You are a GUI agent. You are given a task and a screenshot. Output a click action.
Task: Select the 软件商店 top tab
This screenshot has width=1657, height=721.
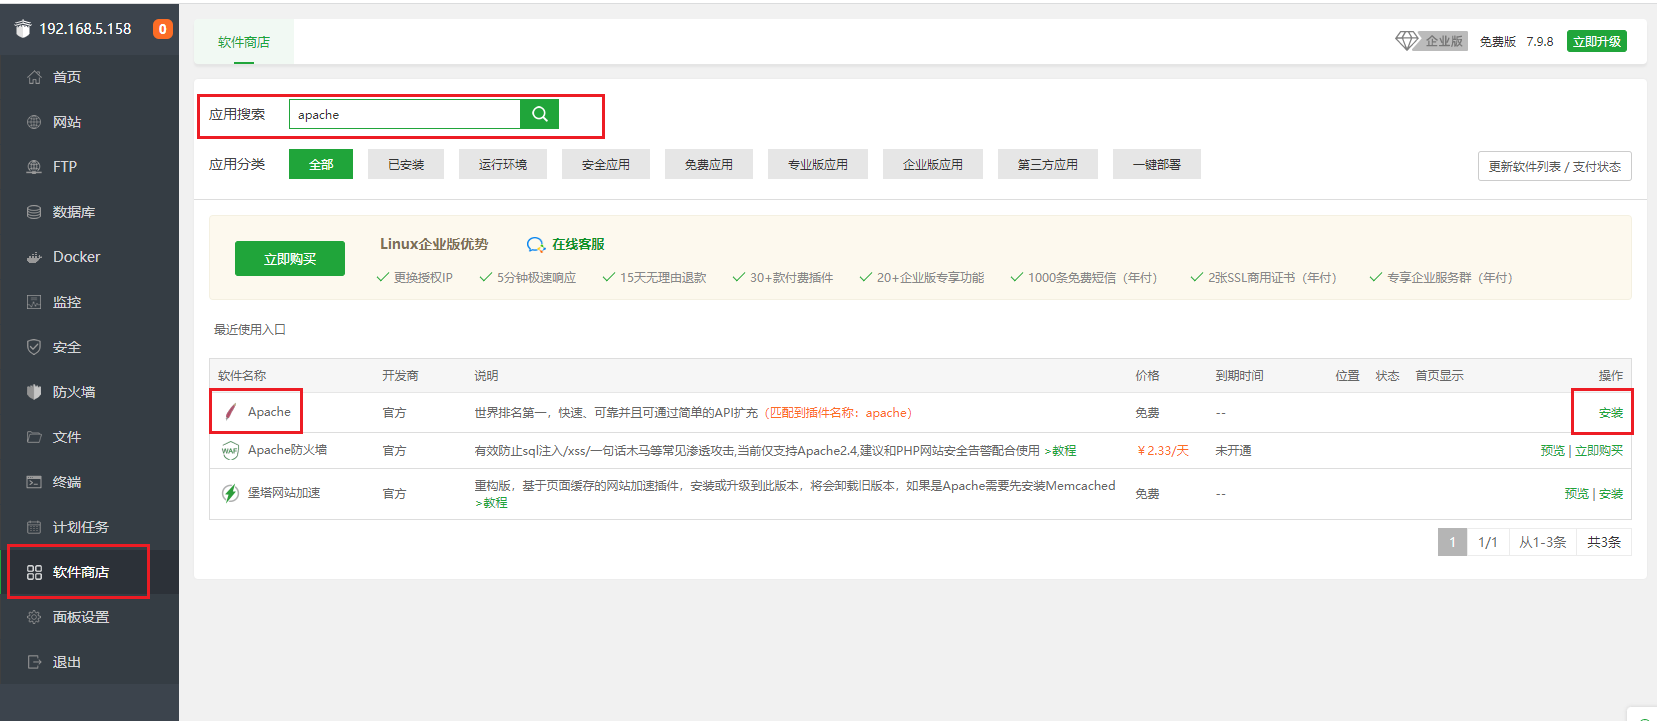pos(244,42)
